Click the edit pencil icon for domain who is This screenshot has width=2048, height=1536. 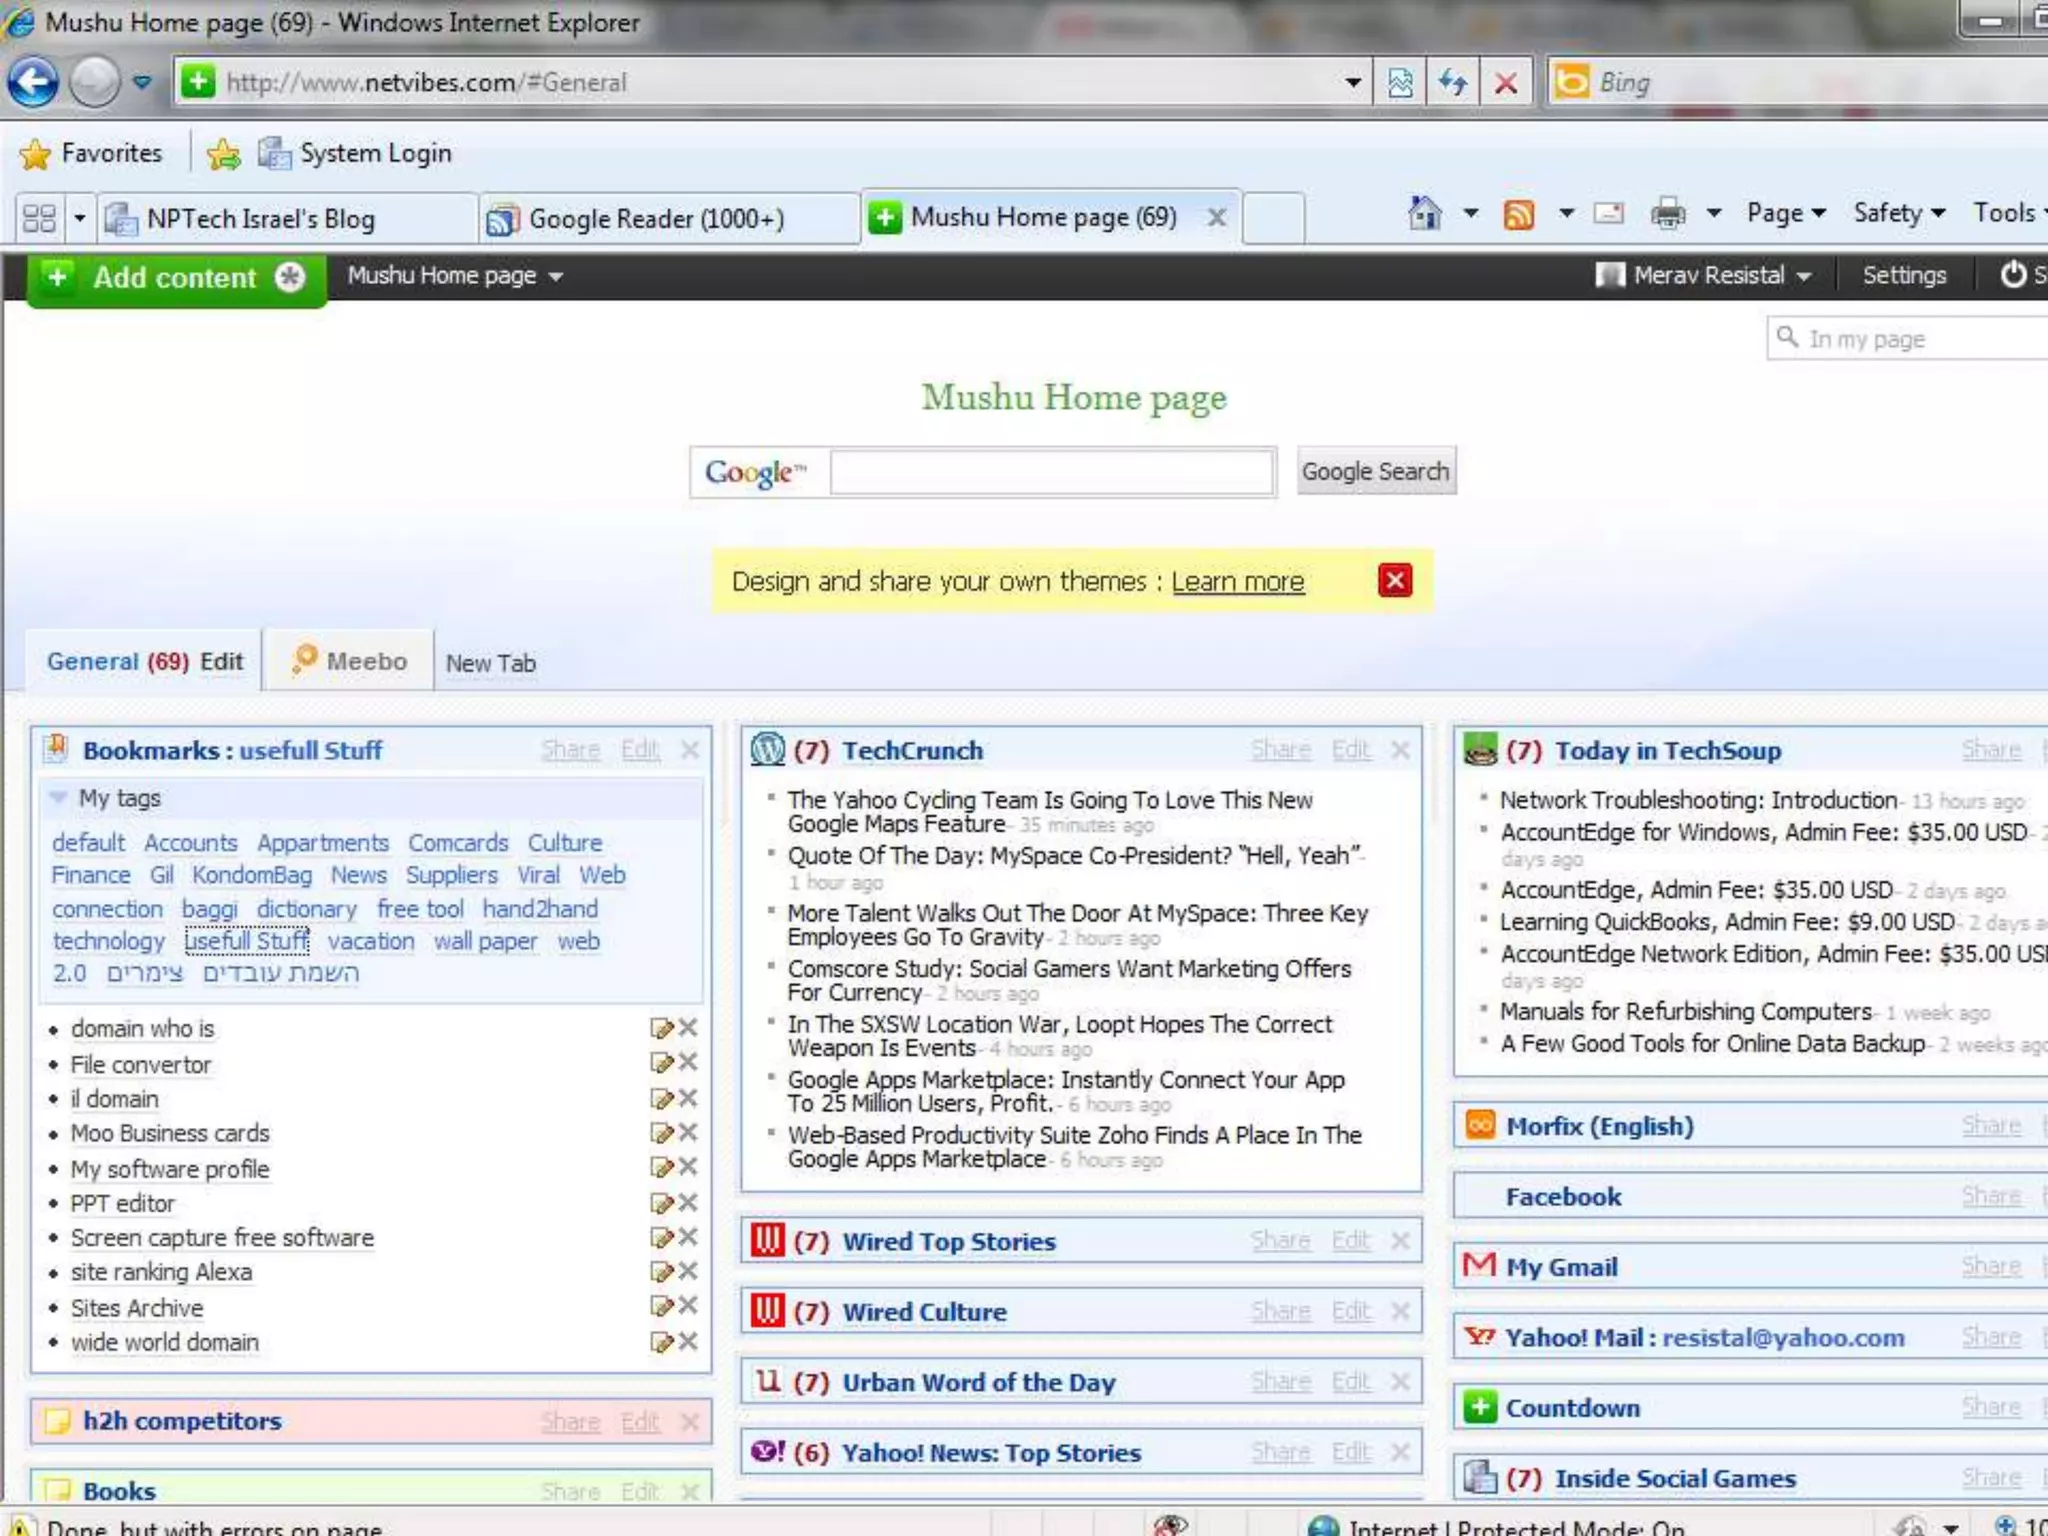tap(661, 1028)
